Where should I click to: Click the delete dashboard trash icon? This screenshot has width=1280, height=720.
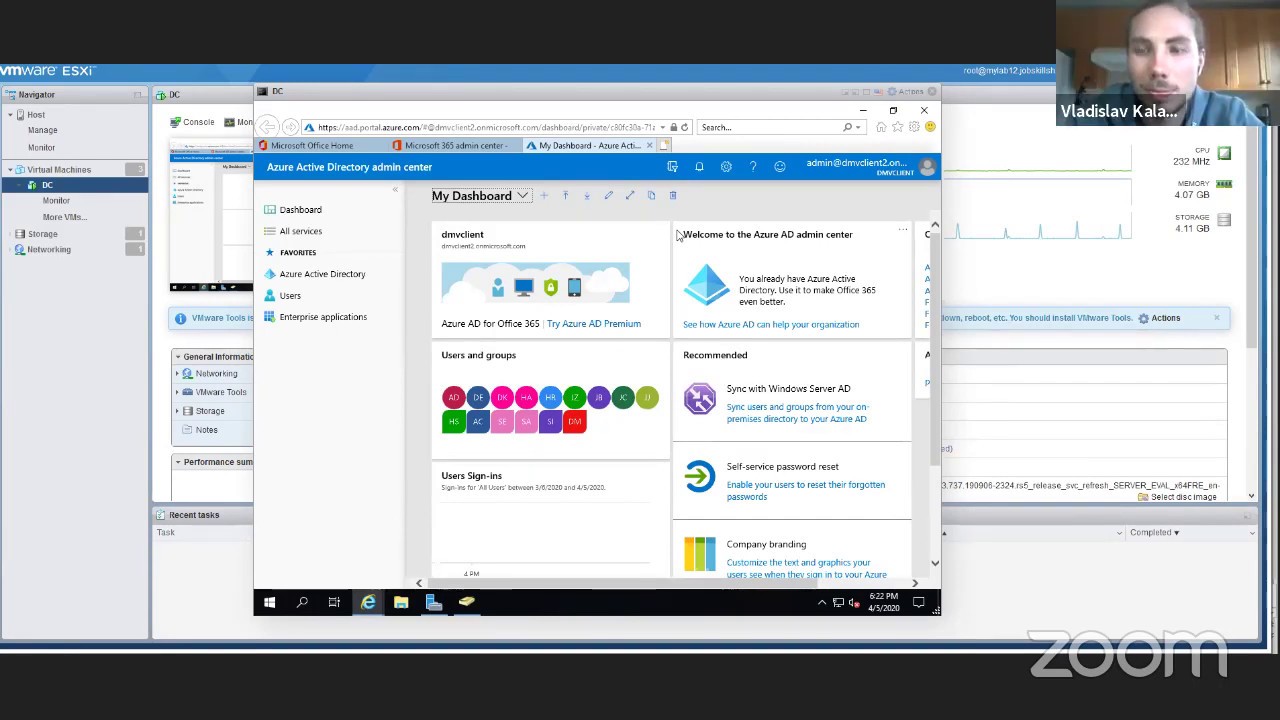(673, 195)
